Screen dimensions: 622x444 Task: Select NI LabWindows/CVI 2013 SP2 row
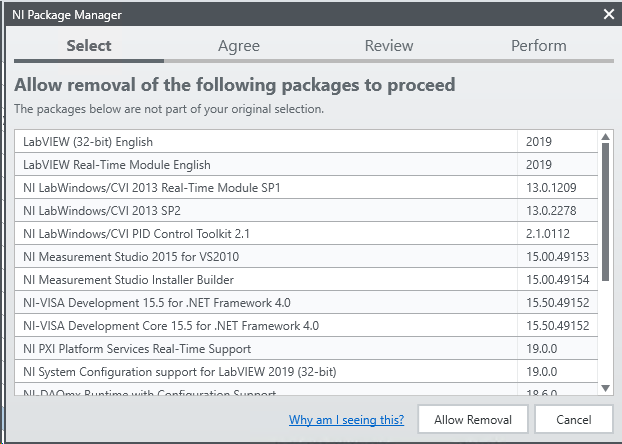pyautogui.click(x=306, y=210)
